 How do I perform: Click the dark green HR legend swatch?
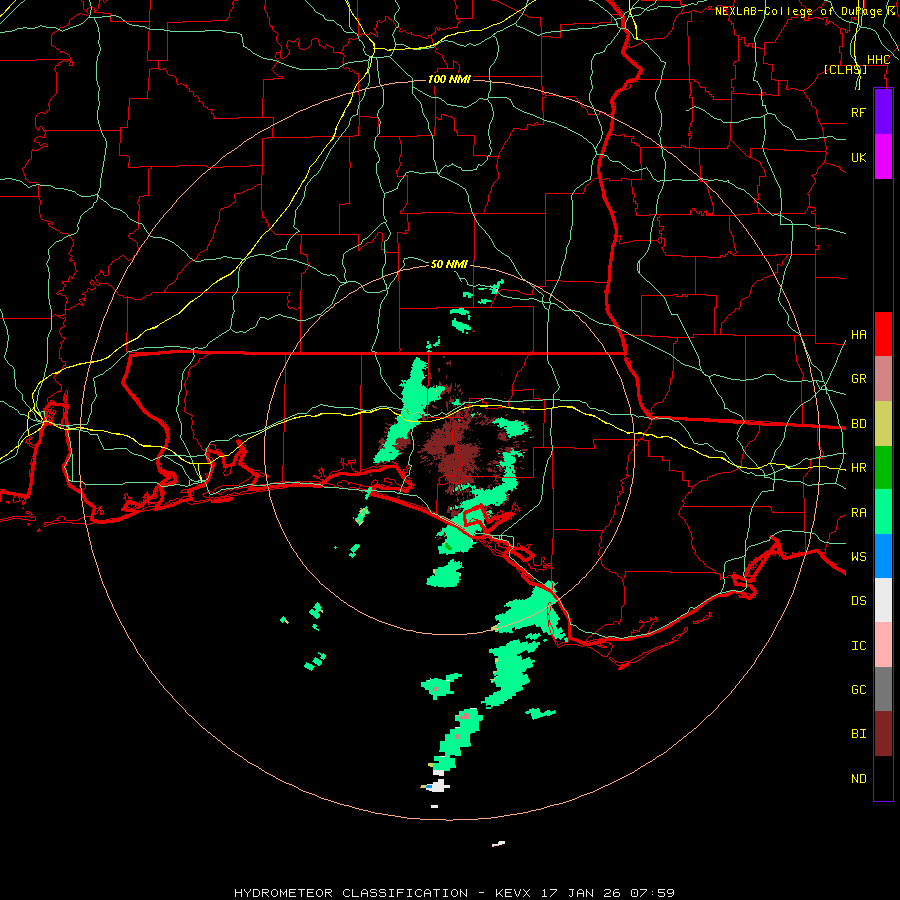coord(883,468)
